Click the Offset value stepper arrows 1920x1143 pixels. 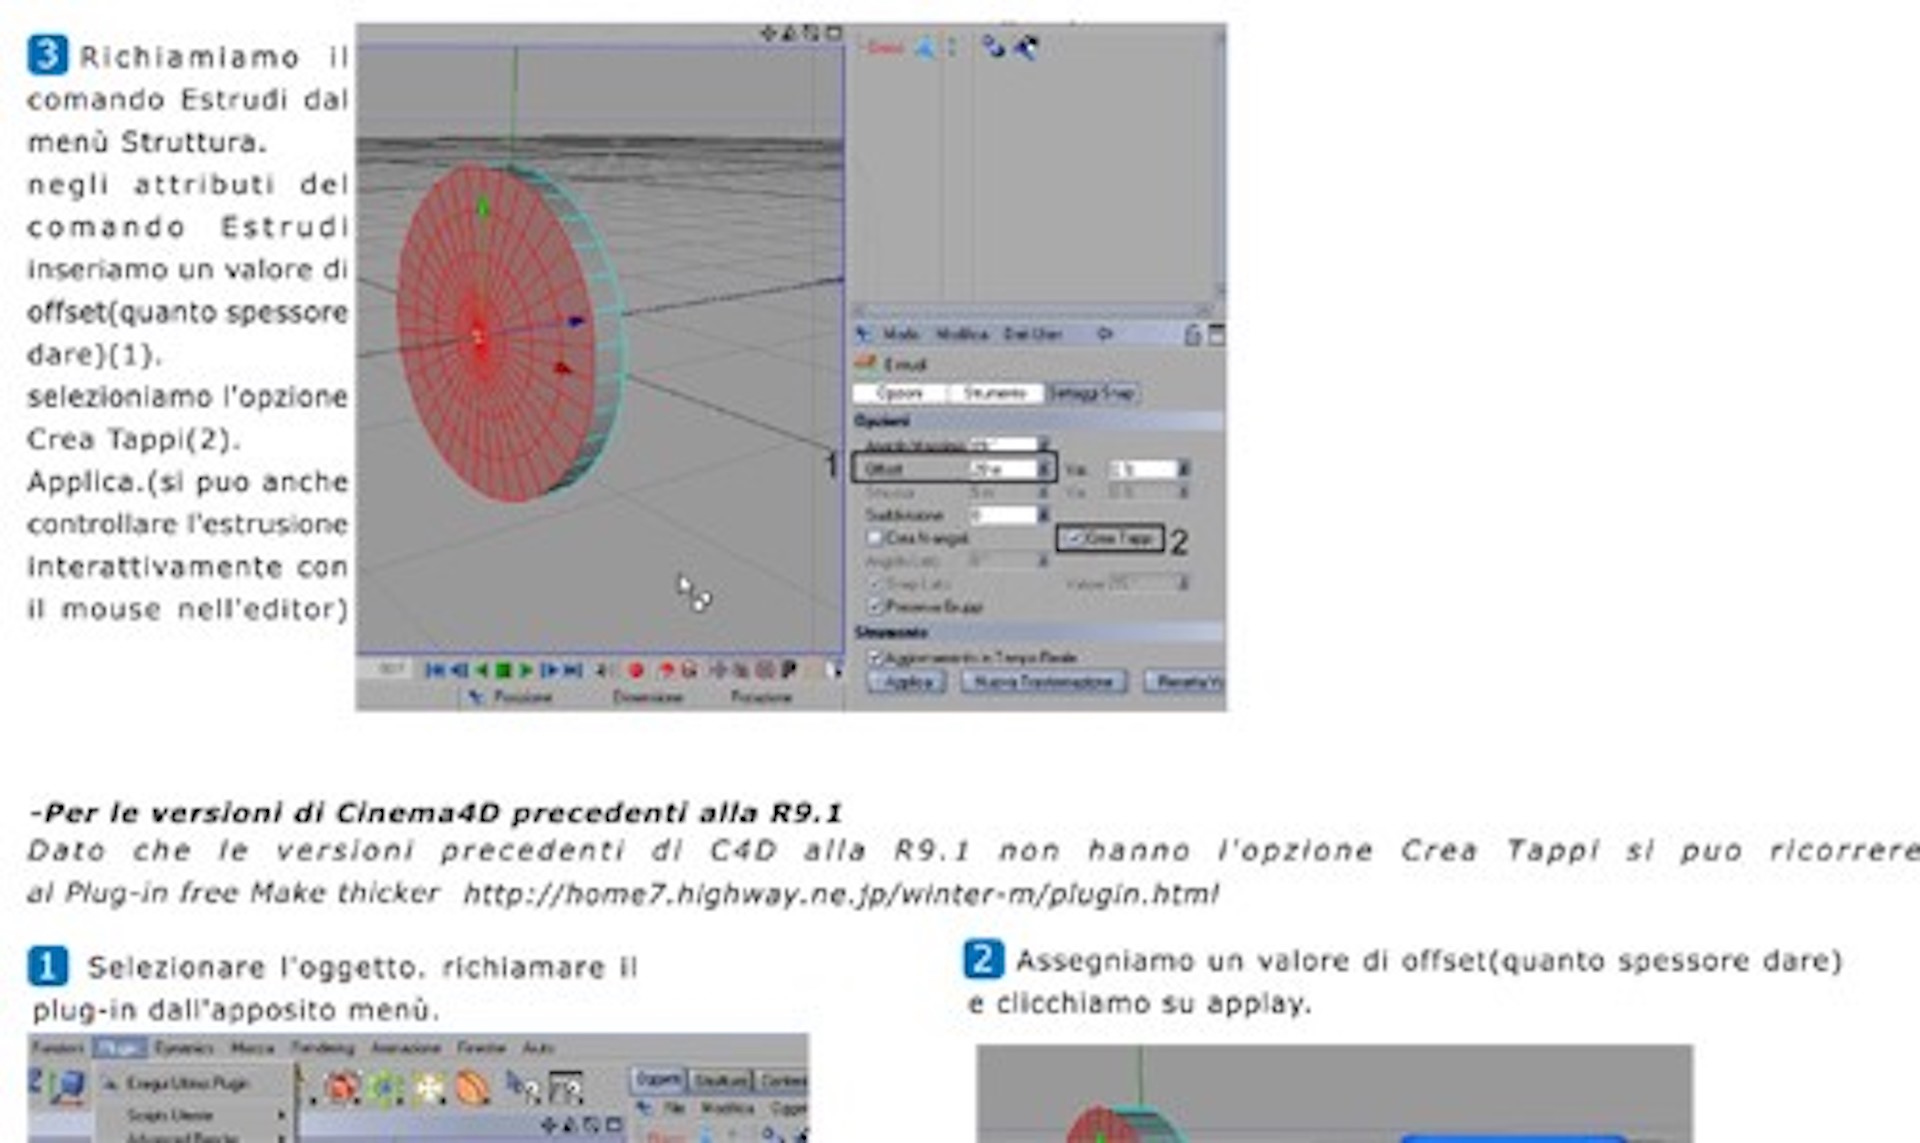[x=1043, y=468]
